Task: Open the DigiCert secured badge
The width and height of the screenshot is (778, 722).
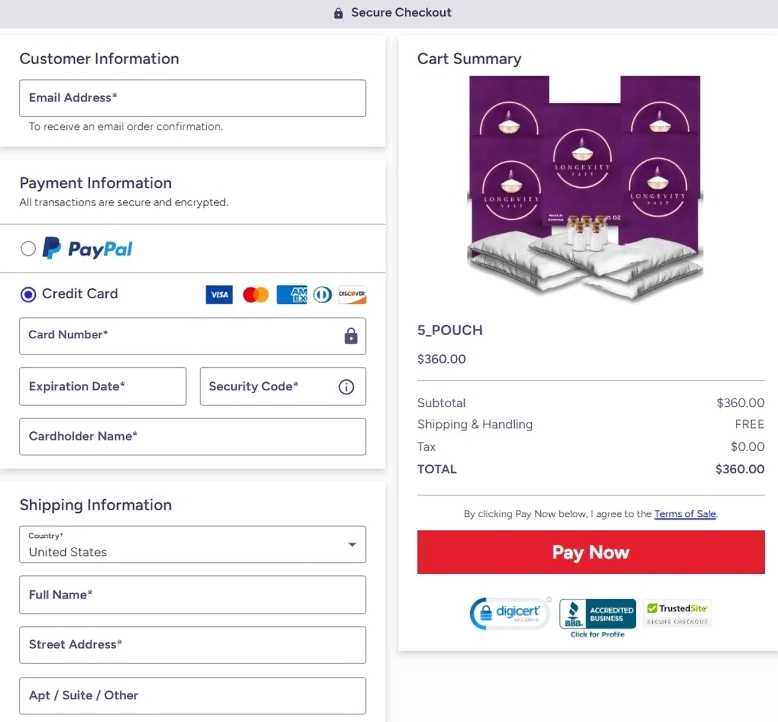Action: [509, 613]
